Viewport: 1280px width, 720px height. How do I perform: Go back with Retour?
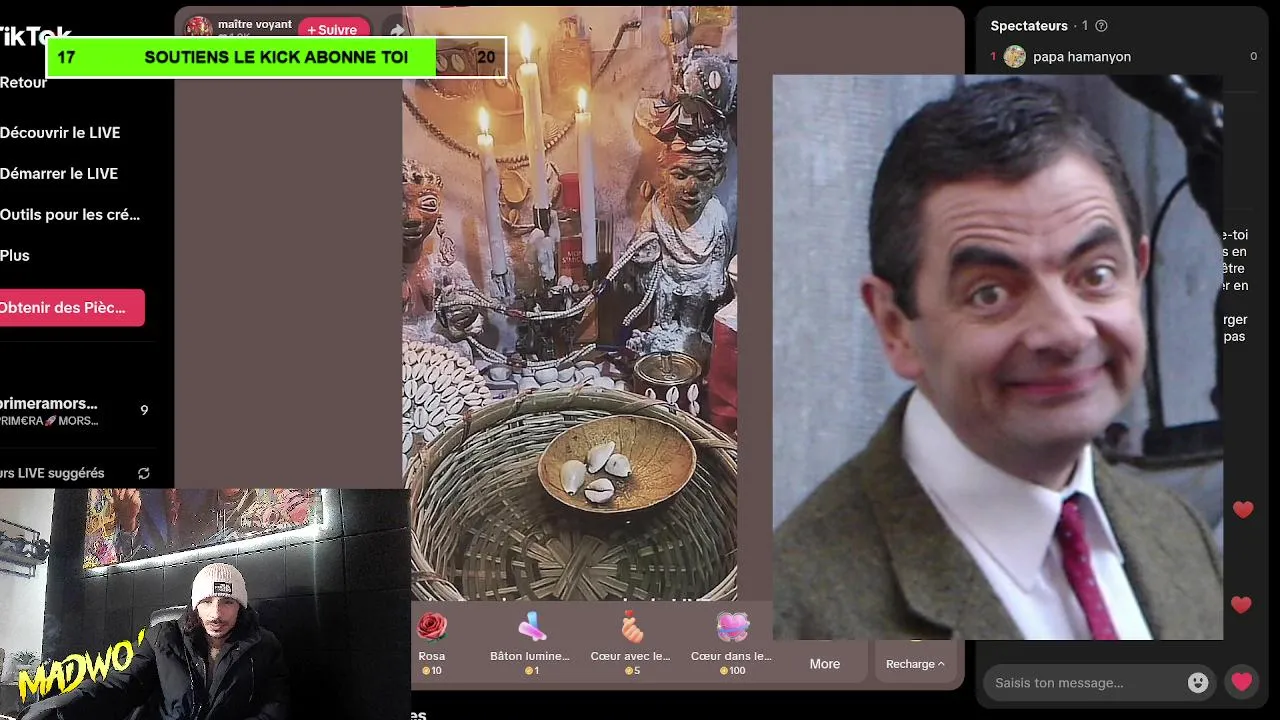[x=23, y=82]
